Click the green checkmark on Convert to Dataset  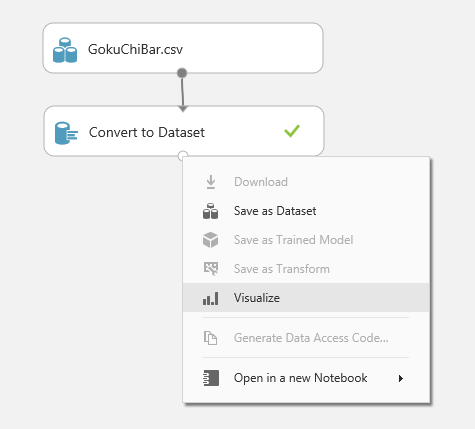tap(292, 131)
